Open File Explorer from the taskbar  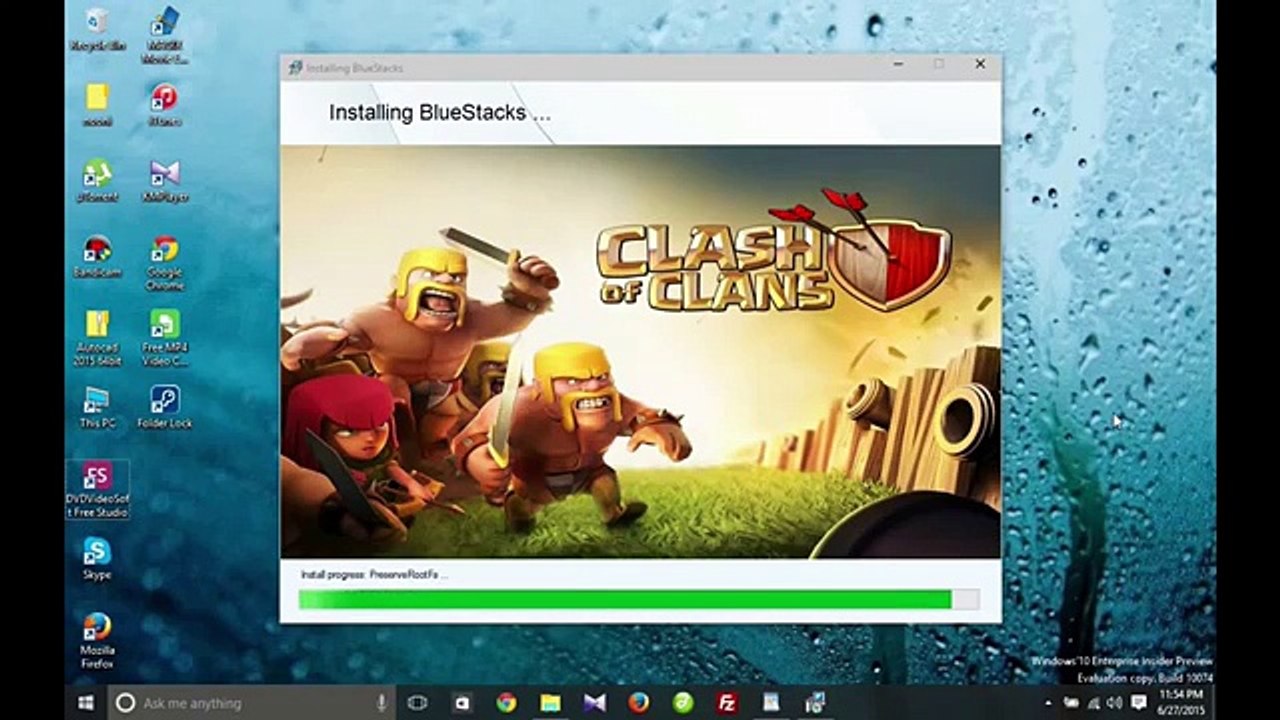point(551,703)
